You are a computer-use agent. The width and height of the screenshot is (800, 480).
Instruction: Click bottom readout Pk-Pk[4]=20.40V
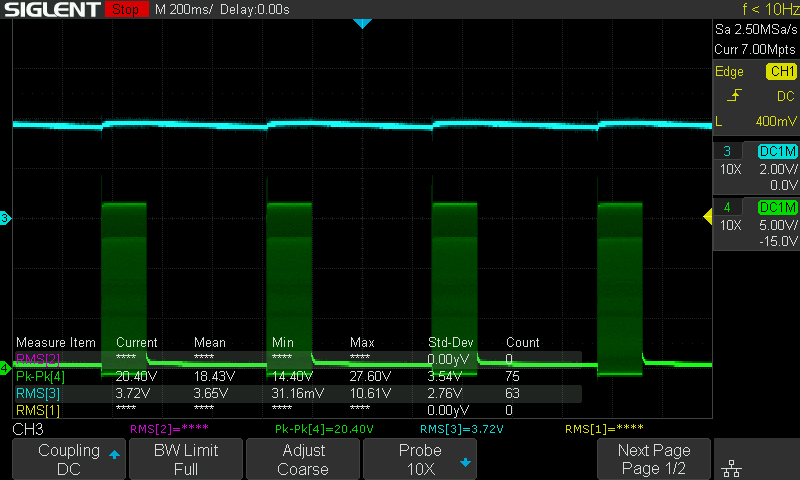[324, 429]
